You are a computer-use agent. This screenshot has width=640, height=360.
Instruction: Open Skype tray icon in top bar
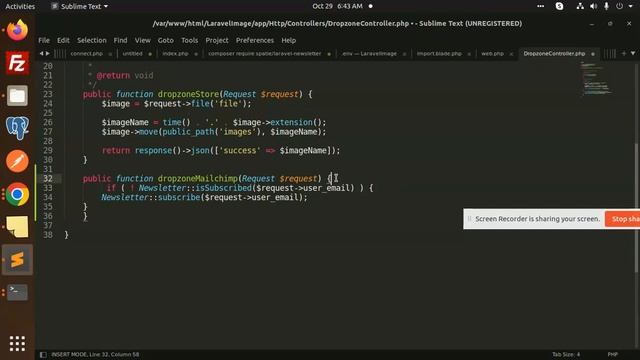click(559, 6)
